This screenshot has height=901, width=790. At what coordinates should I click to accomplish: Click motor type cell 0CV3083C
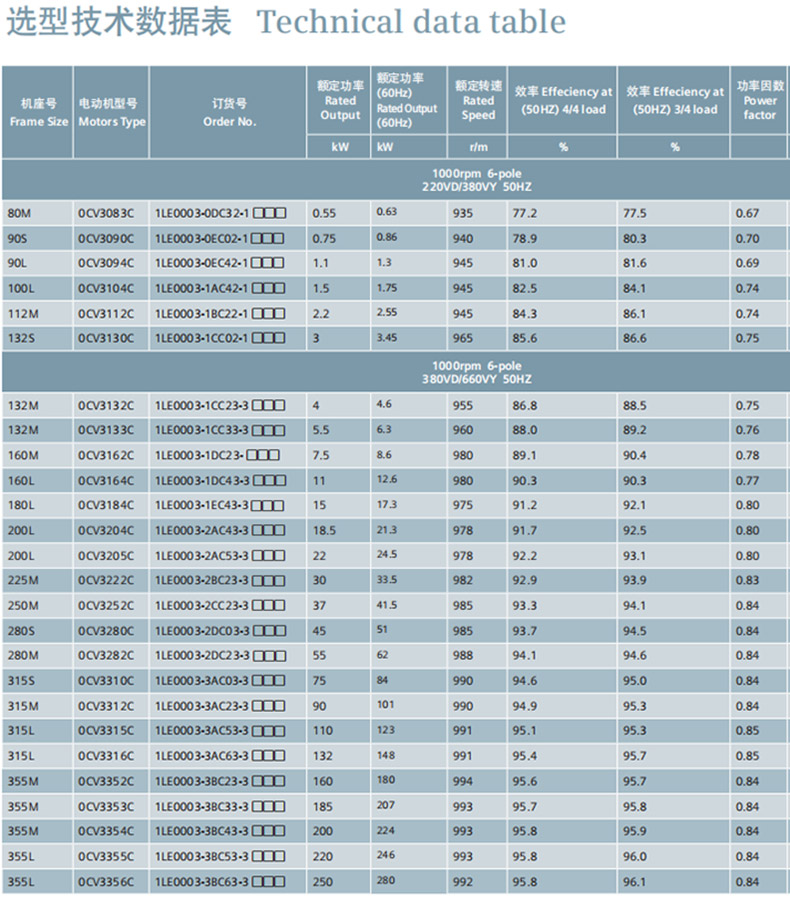pyautogui.click(x=105, y=214)
